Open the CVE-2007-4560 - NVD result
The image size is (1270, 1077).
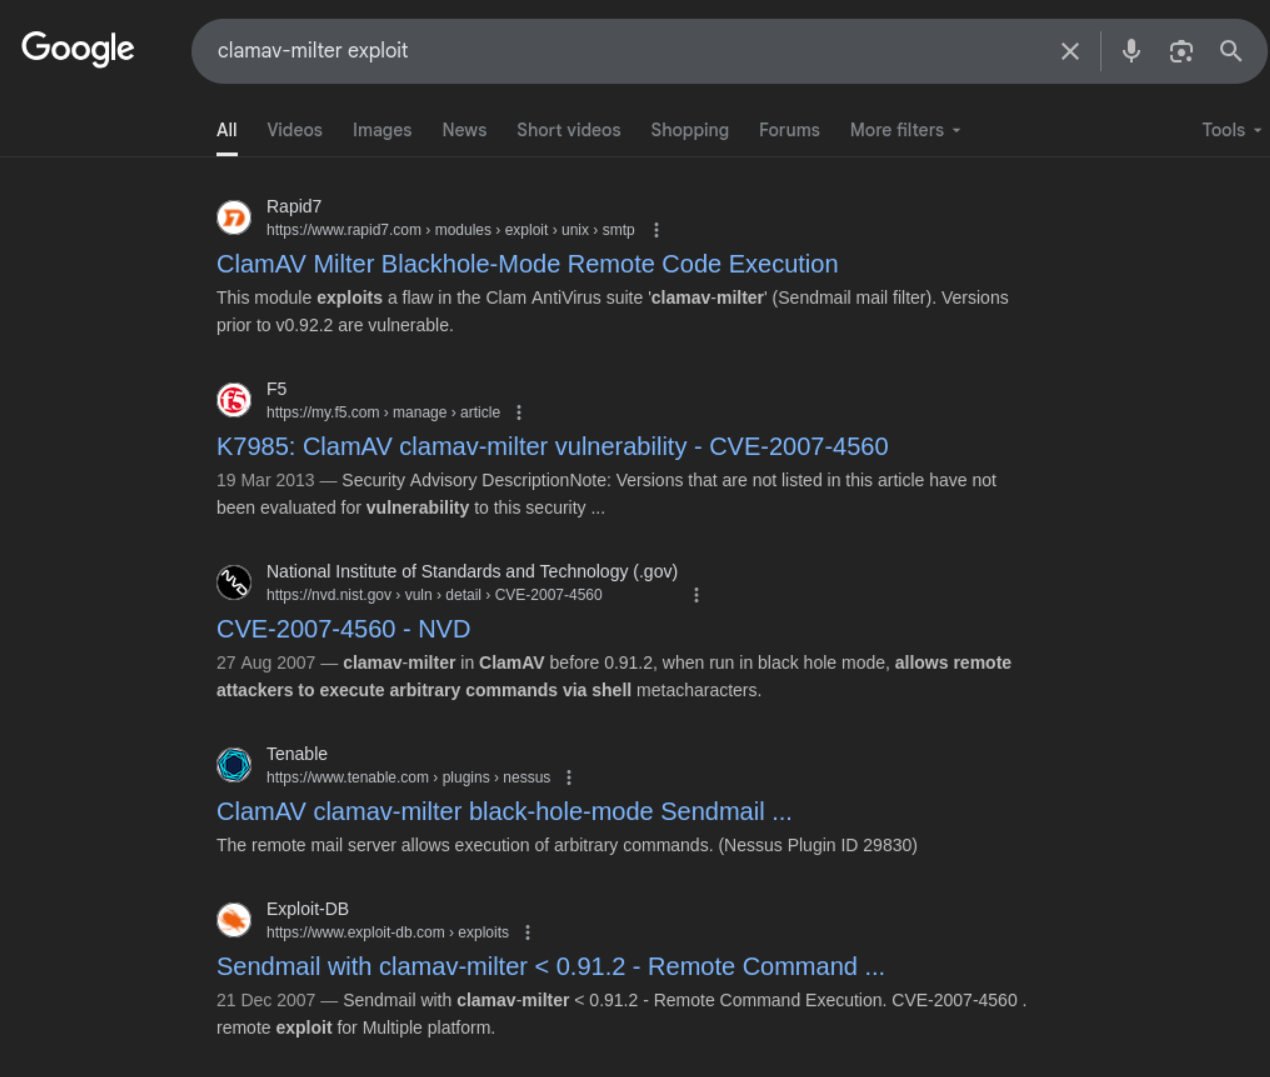pyautogui.click(x=343, y=629)
